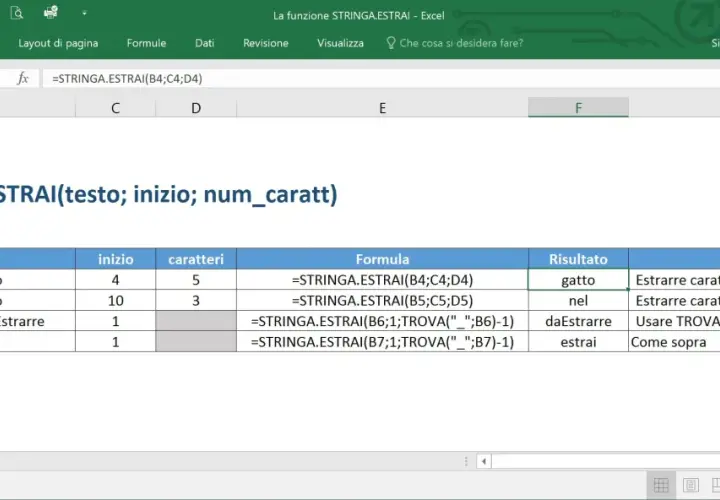This screenshot has height=500, width=720.
Task: Select the result cell 'gatto'
Action: coord(578,280)
